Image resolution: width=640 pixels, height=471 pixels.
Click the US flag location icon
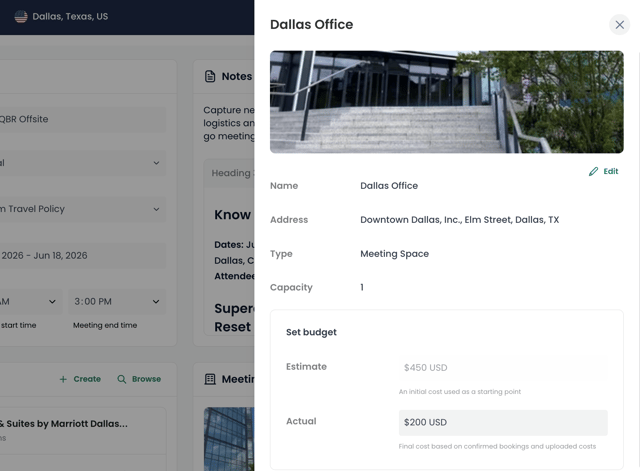pyautogui.click(x=20, y=17)
